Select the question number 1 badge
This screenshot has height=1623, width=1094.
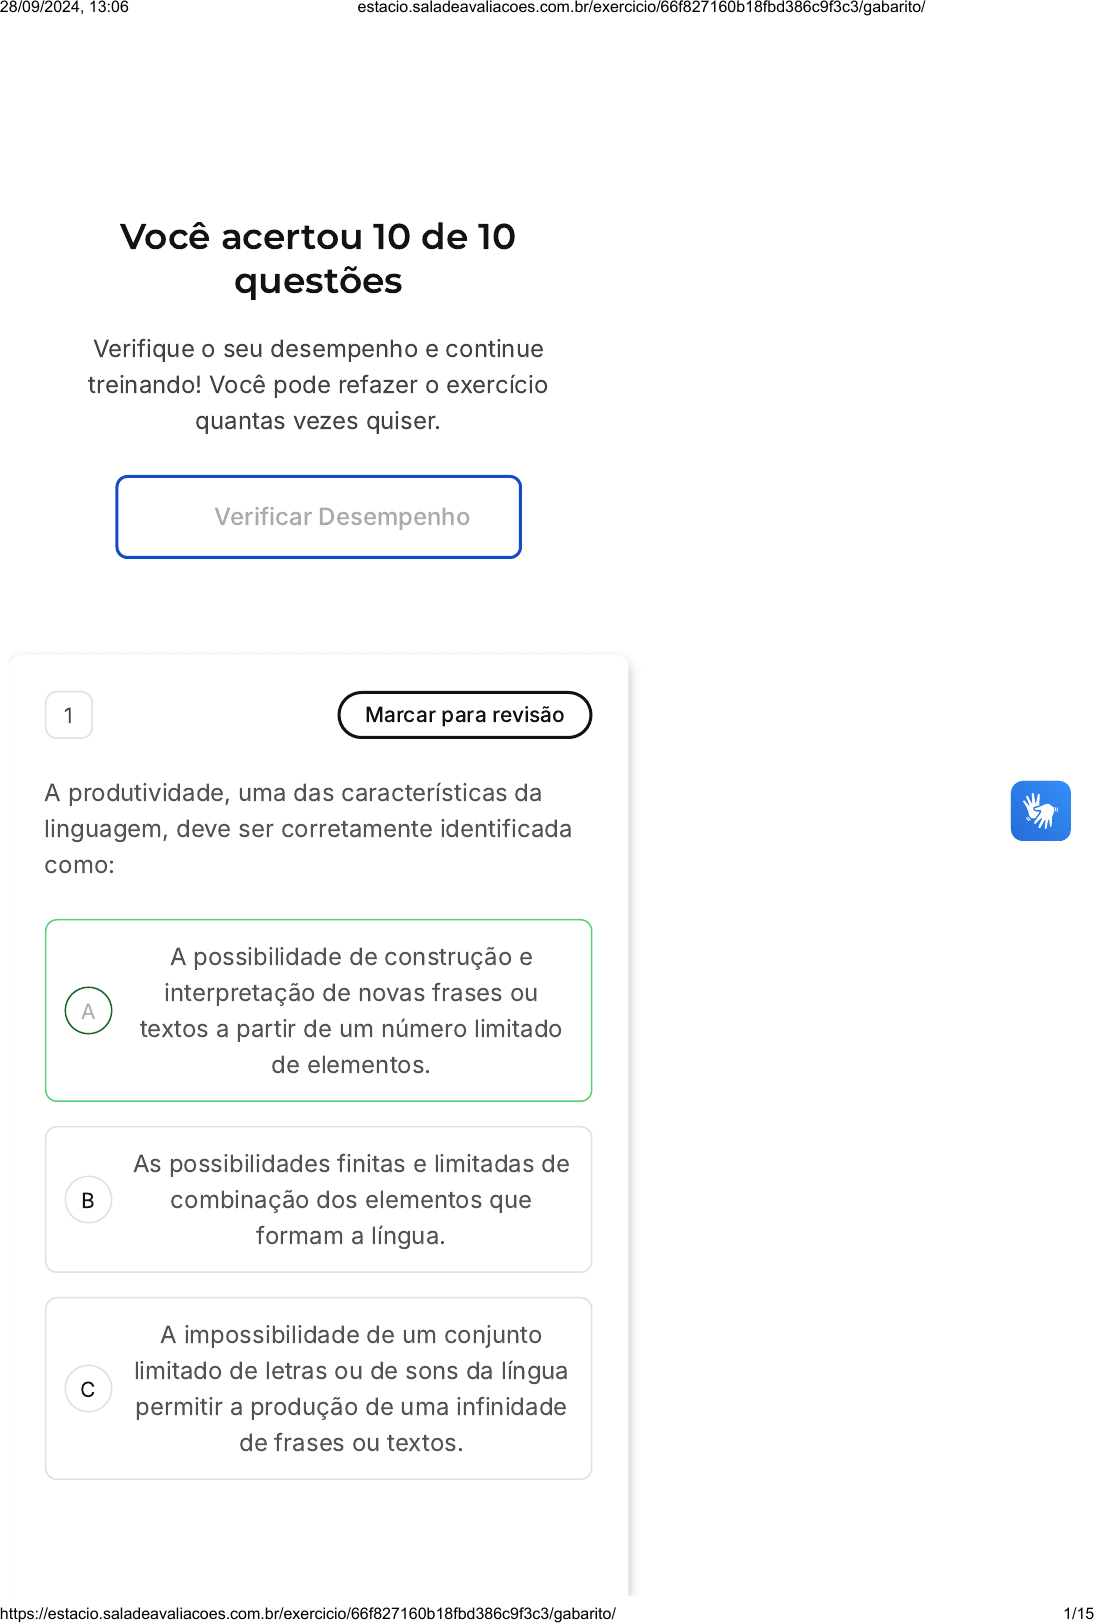pyautogui.click(x=69, y=715)
